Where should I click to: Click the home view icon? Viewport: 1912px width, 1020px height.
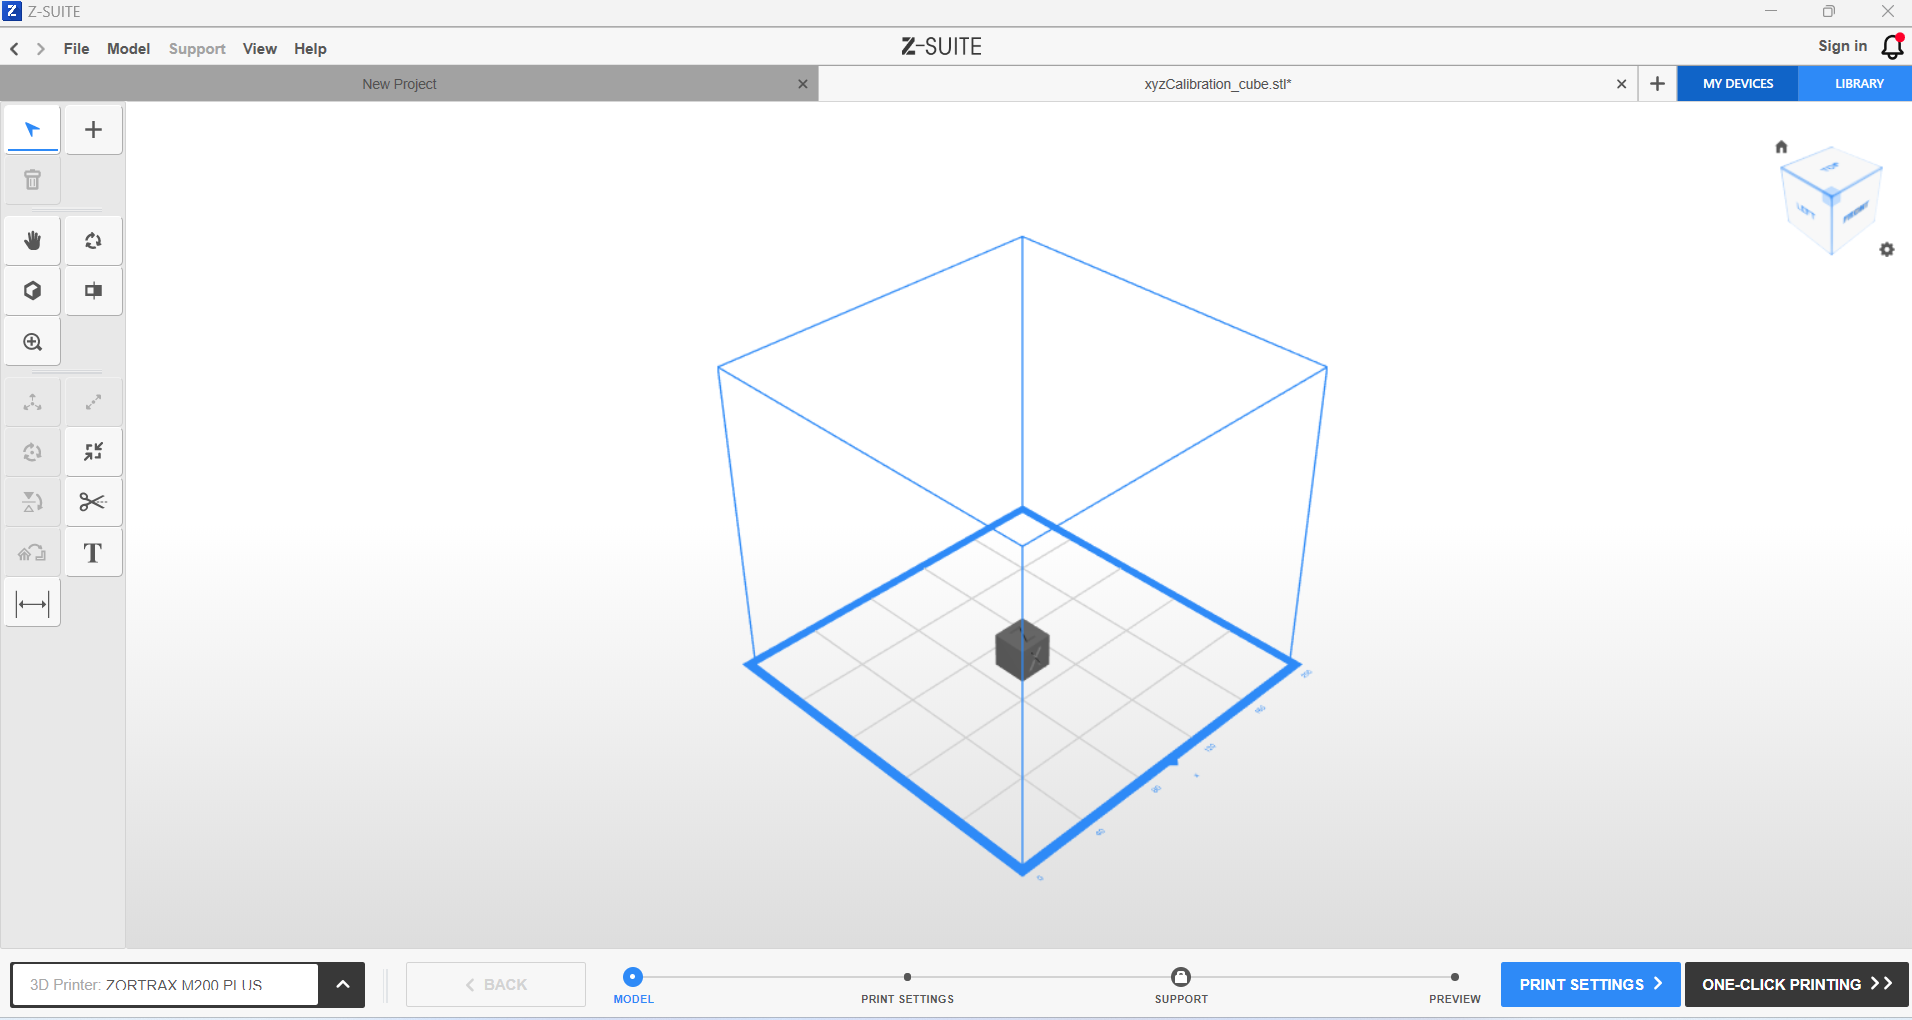pos(1781,147)
